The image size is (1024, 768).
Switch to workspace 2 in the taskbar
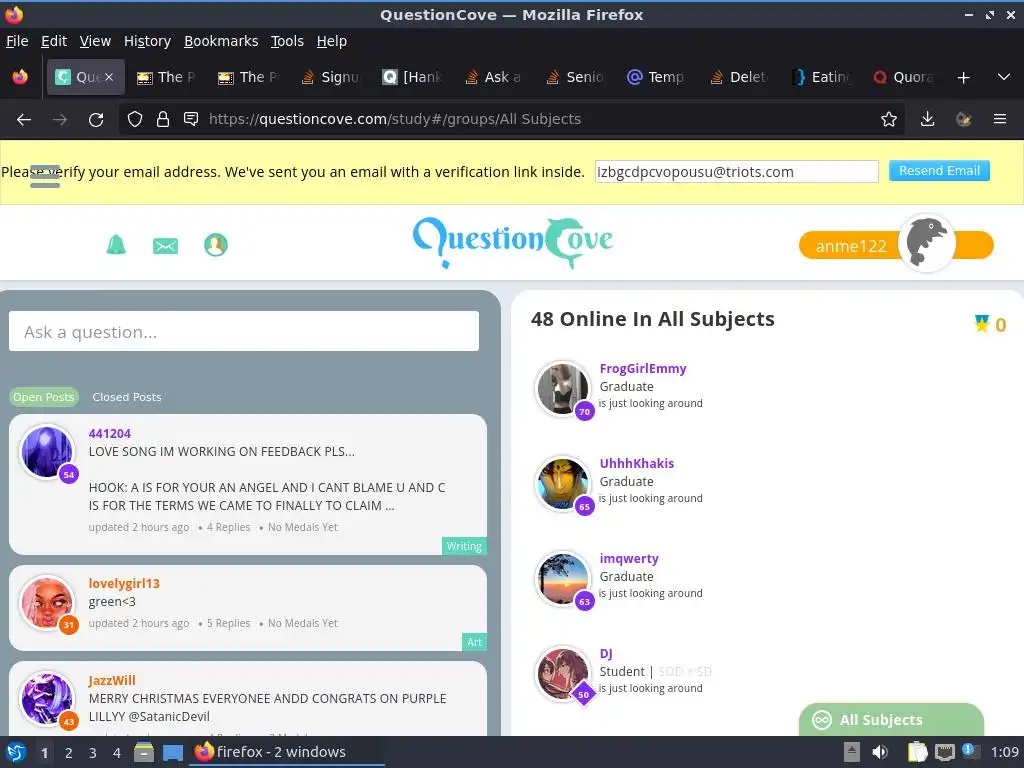click(x=69, y=752)
